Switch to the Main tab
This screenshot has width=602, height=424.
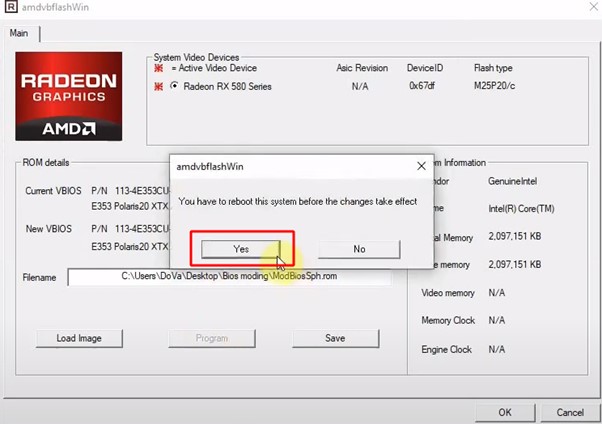[x=20, y=33]
